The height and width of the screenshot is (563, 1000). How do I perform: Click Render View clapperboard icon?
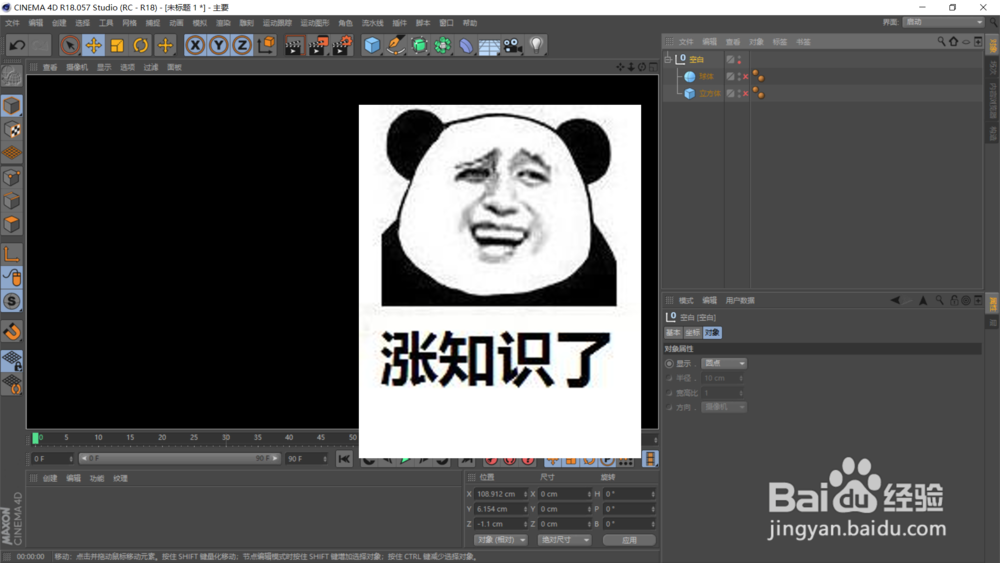click(293, 45)
